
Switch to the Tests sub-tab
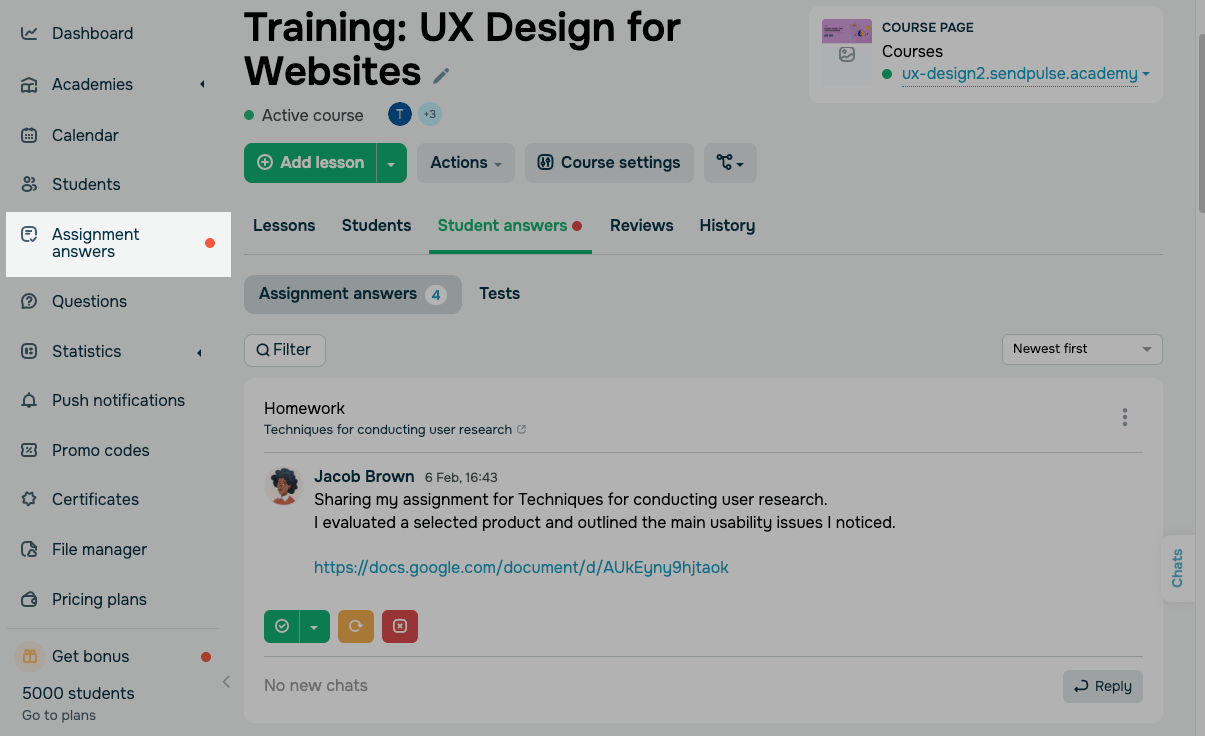click(x=499, y=294)
